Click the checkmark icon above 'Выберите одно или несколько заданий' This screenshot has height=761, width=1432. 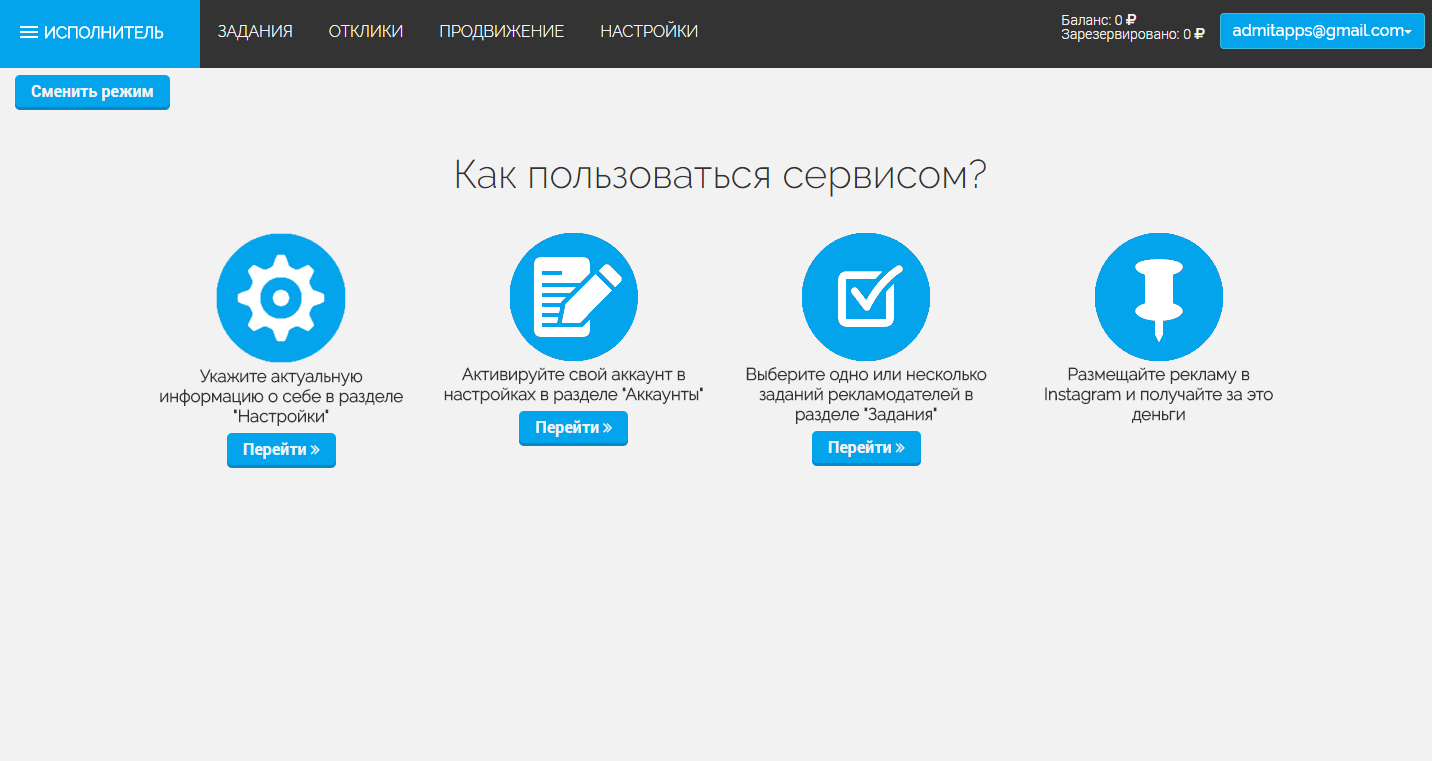(x=866, y=296)
